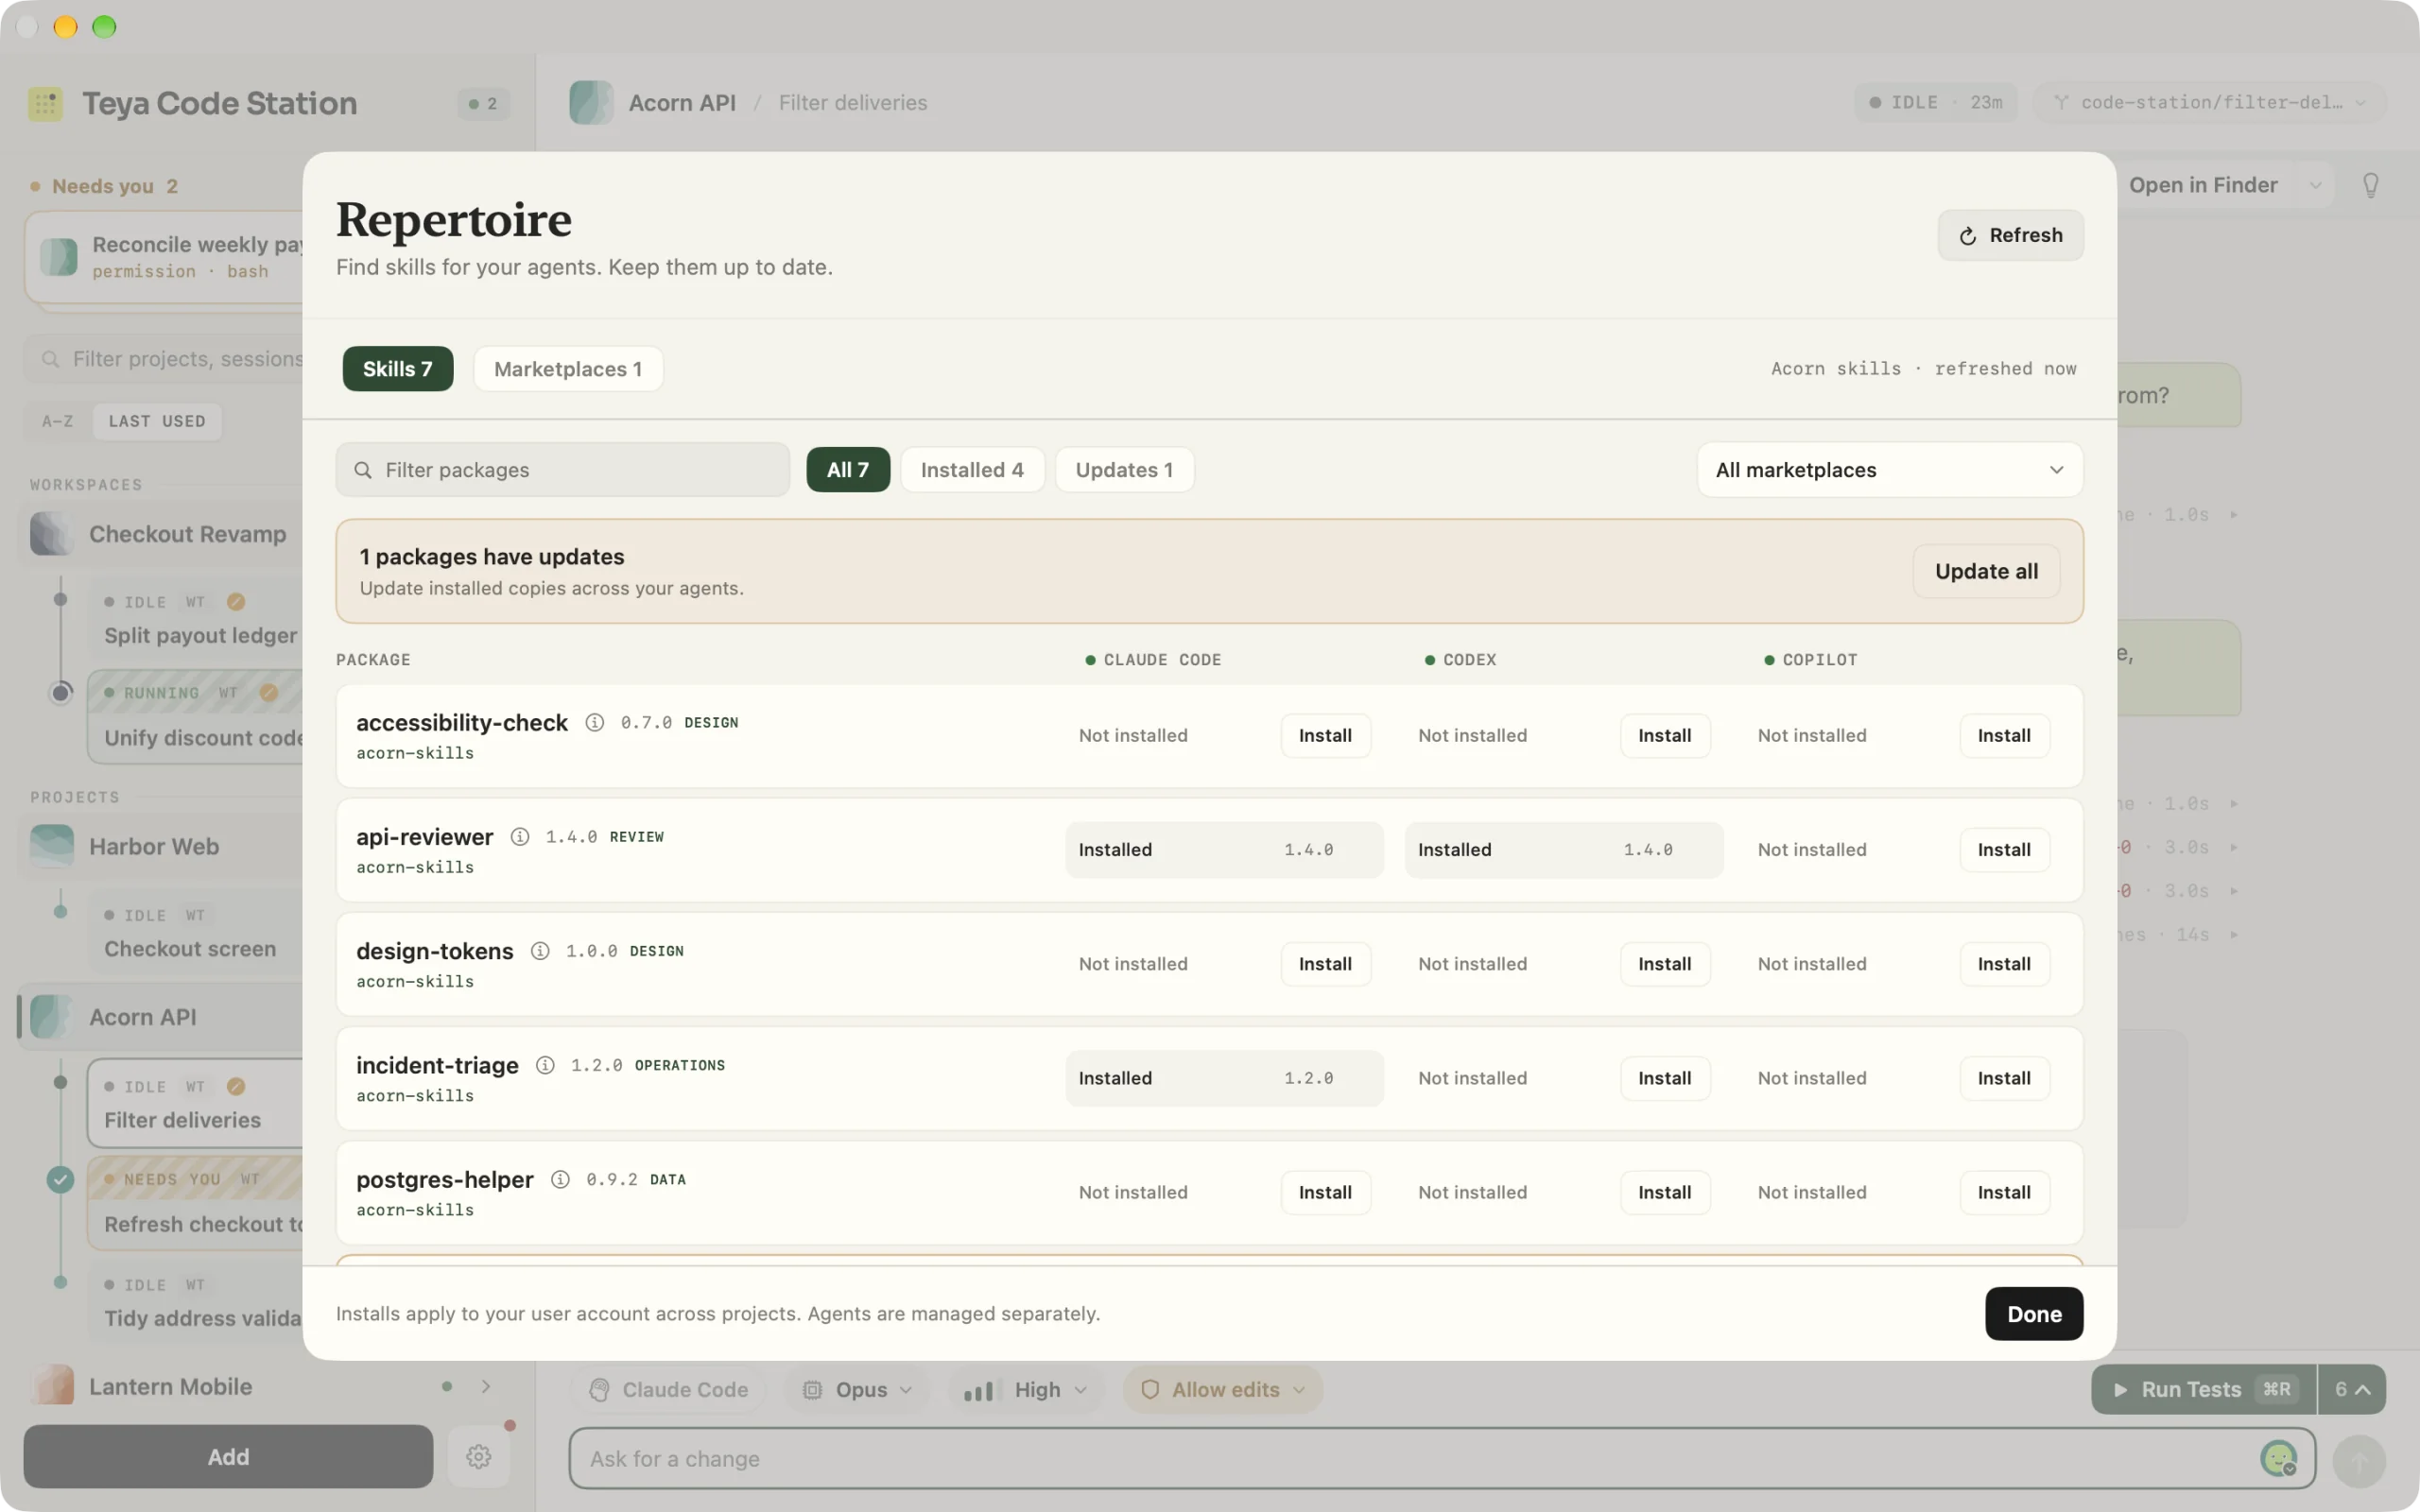This screenshot has height=1512, width=2420.
Task: Open info icon beside api-reviewer
Action: (520, 836)
